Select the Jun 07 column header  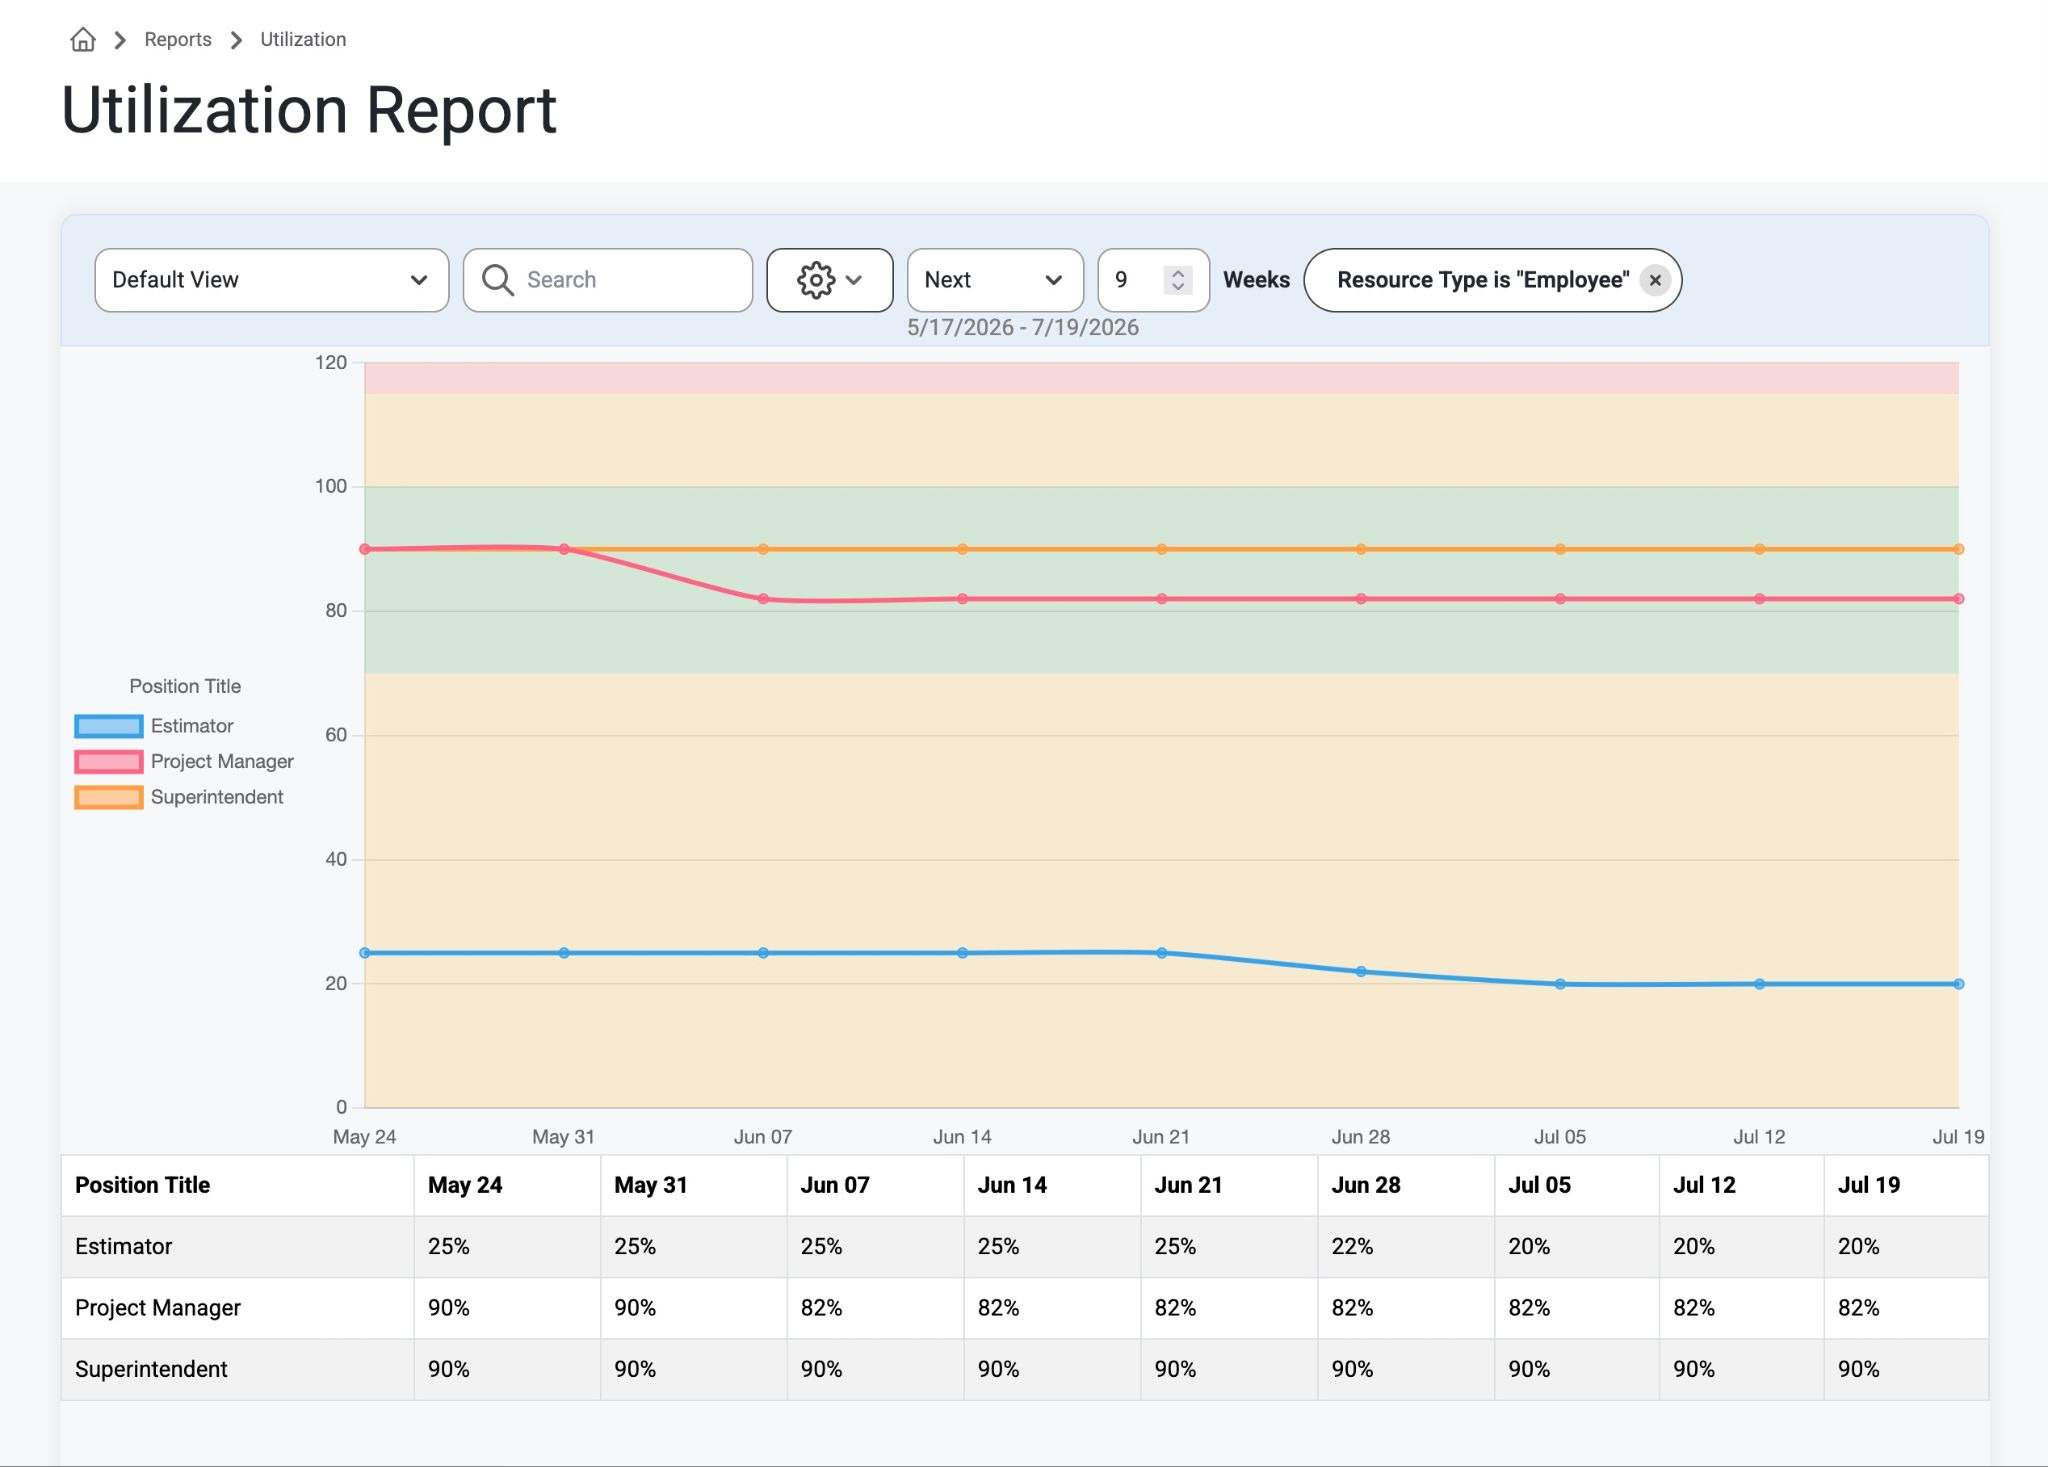(x=835, y=1185)
